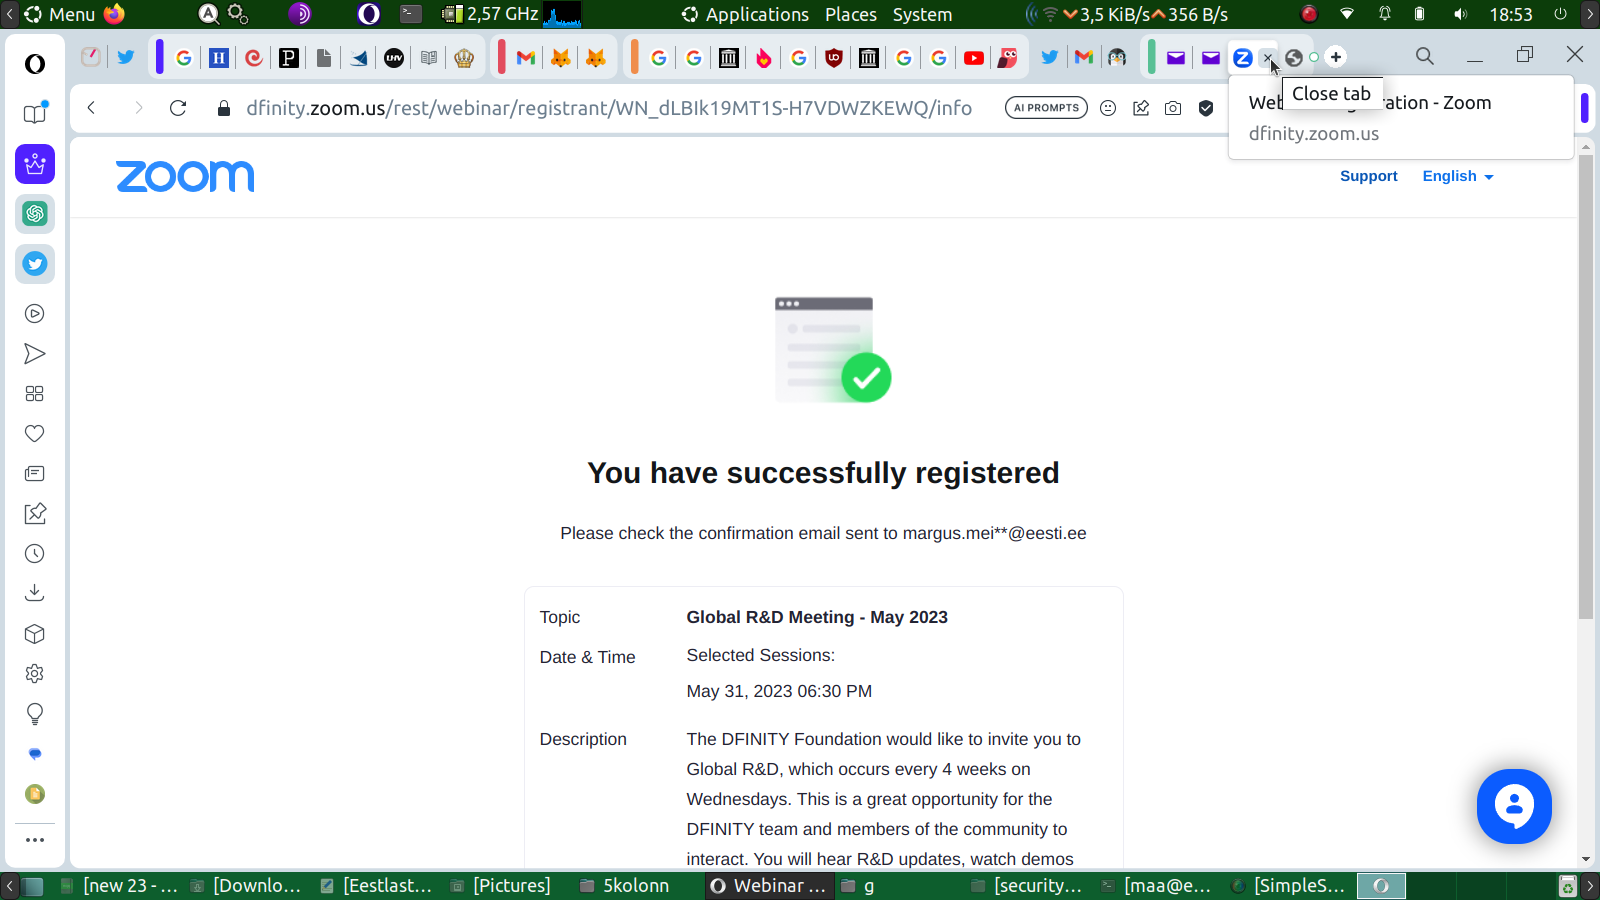Switch to the first Gmail tab
This screenshot has width=1600, height=900.
pyautogui.click(x=526, y=58)
